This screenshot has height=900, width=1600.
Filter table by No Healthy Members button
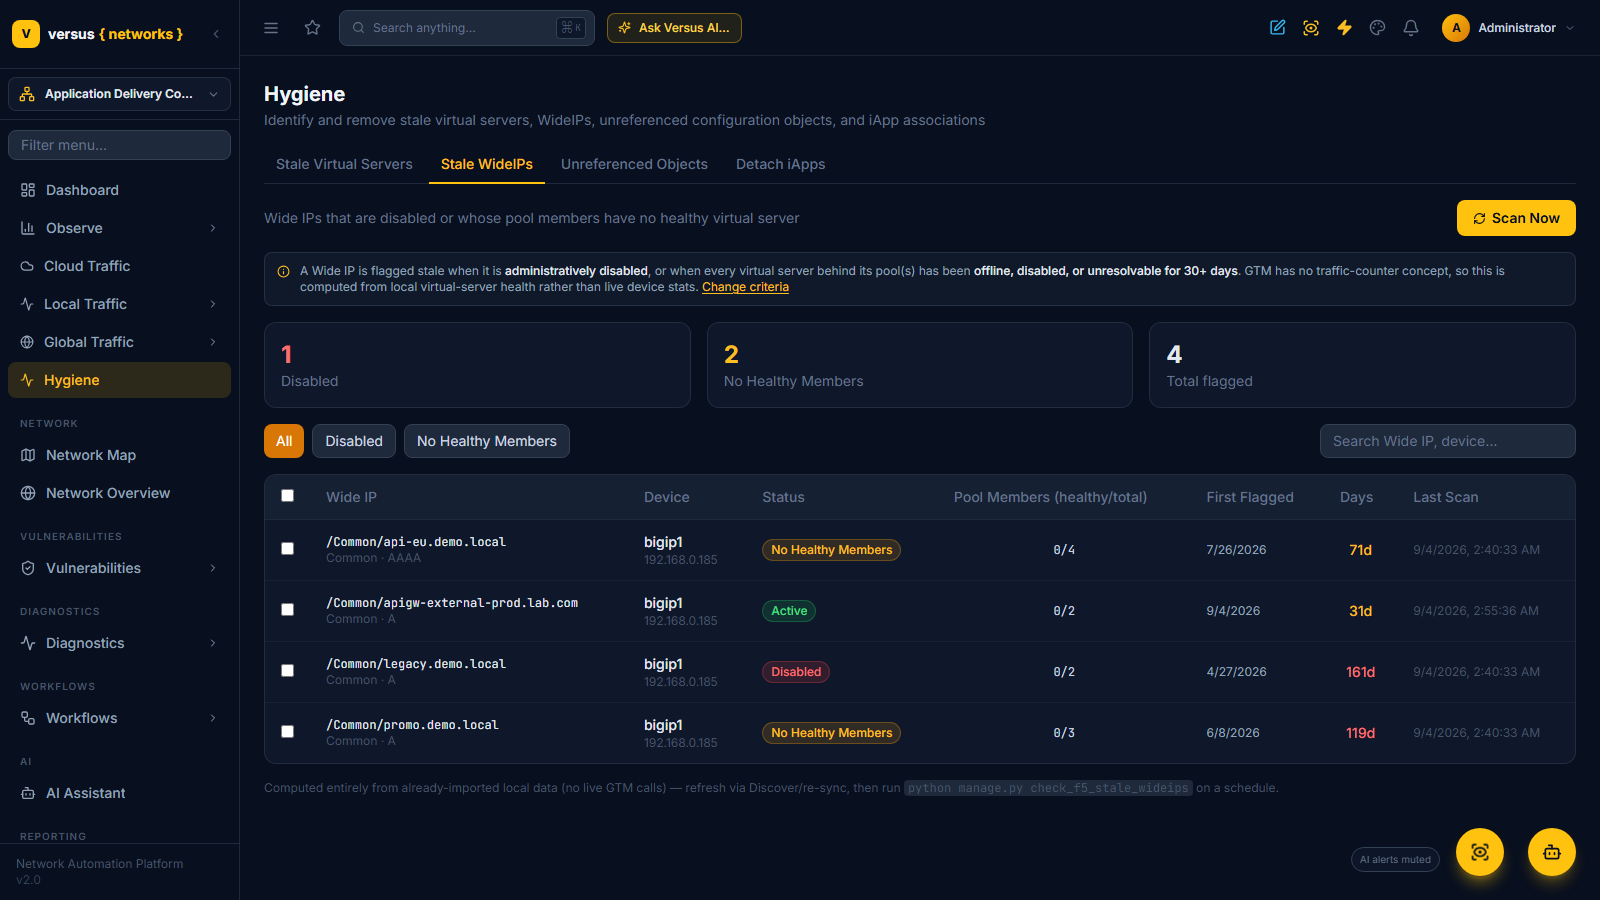click(x=487, y=441)
